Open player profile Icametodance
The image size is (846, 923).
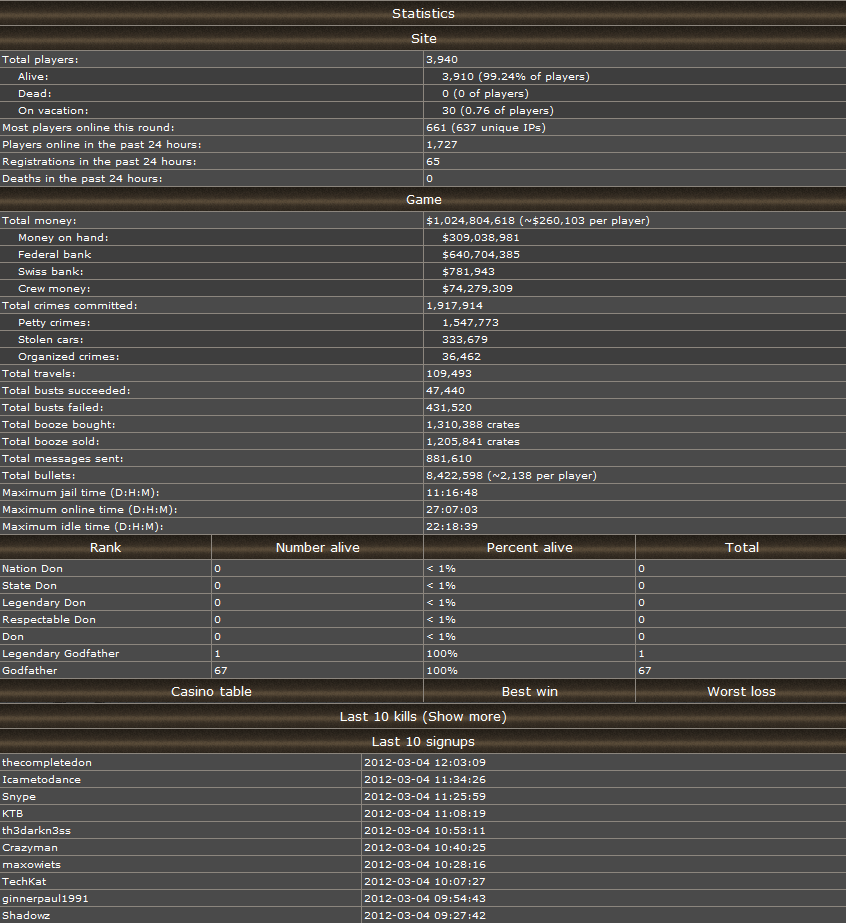click(41, 779)
